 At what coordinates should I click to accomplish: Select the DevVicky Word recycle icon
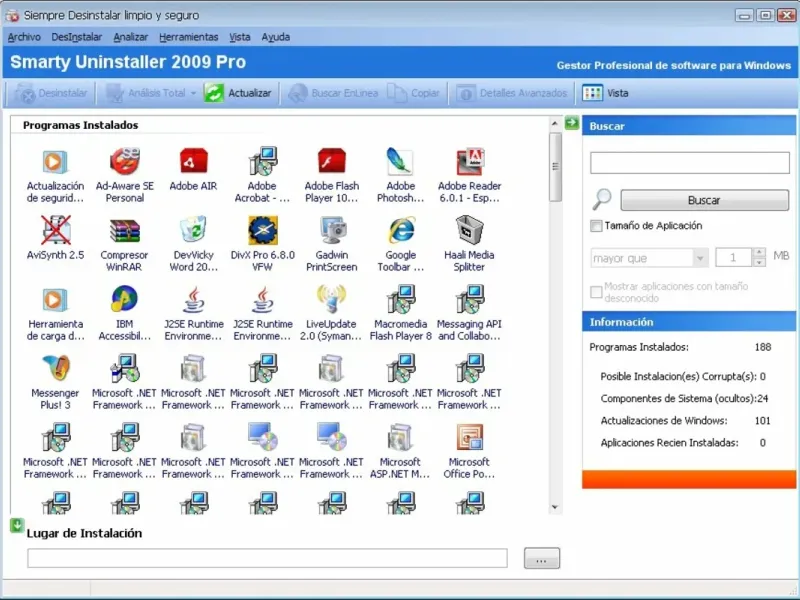pyautogui.click(x=193, y=230)
